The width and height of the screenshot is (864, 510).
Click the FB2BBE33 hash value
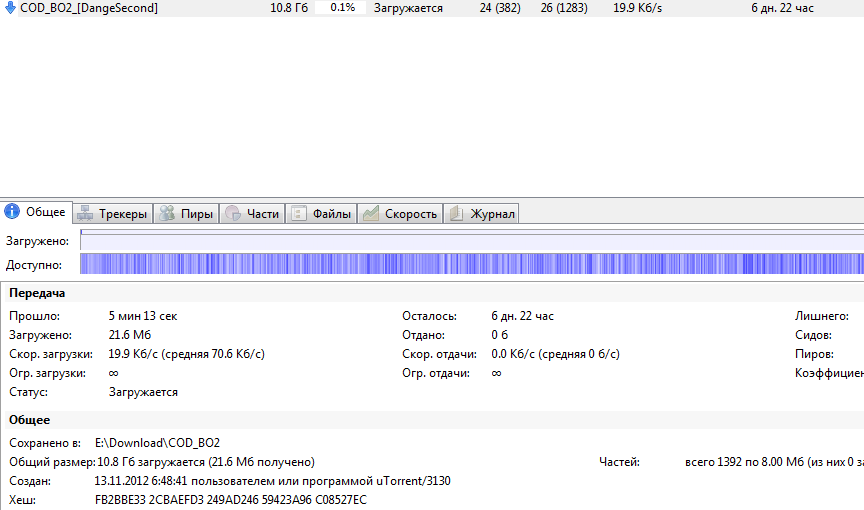coord(230,500)
